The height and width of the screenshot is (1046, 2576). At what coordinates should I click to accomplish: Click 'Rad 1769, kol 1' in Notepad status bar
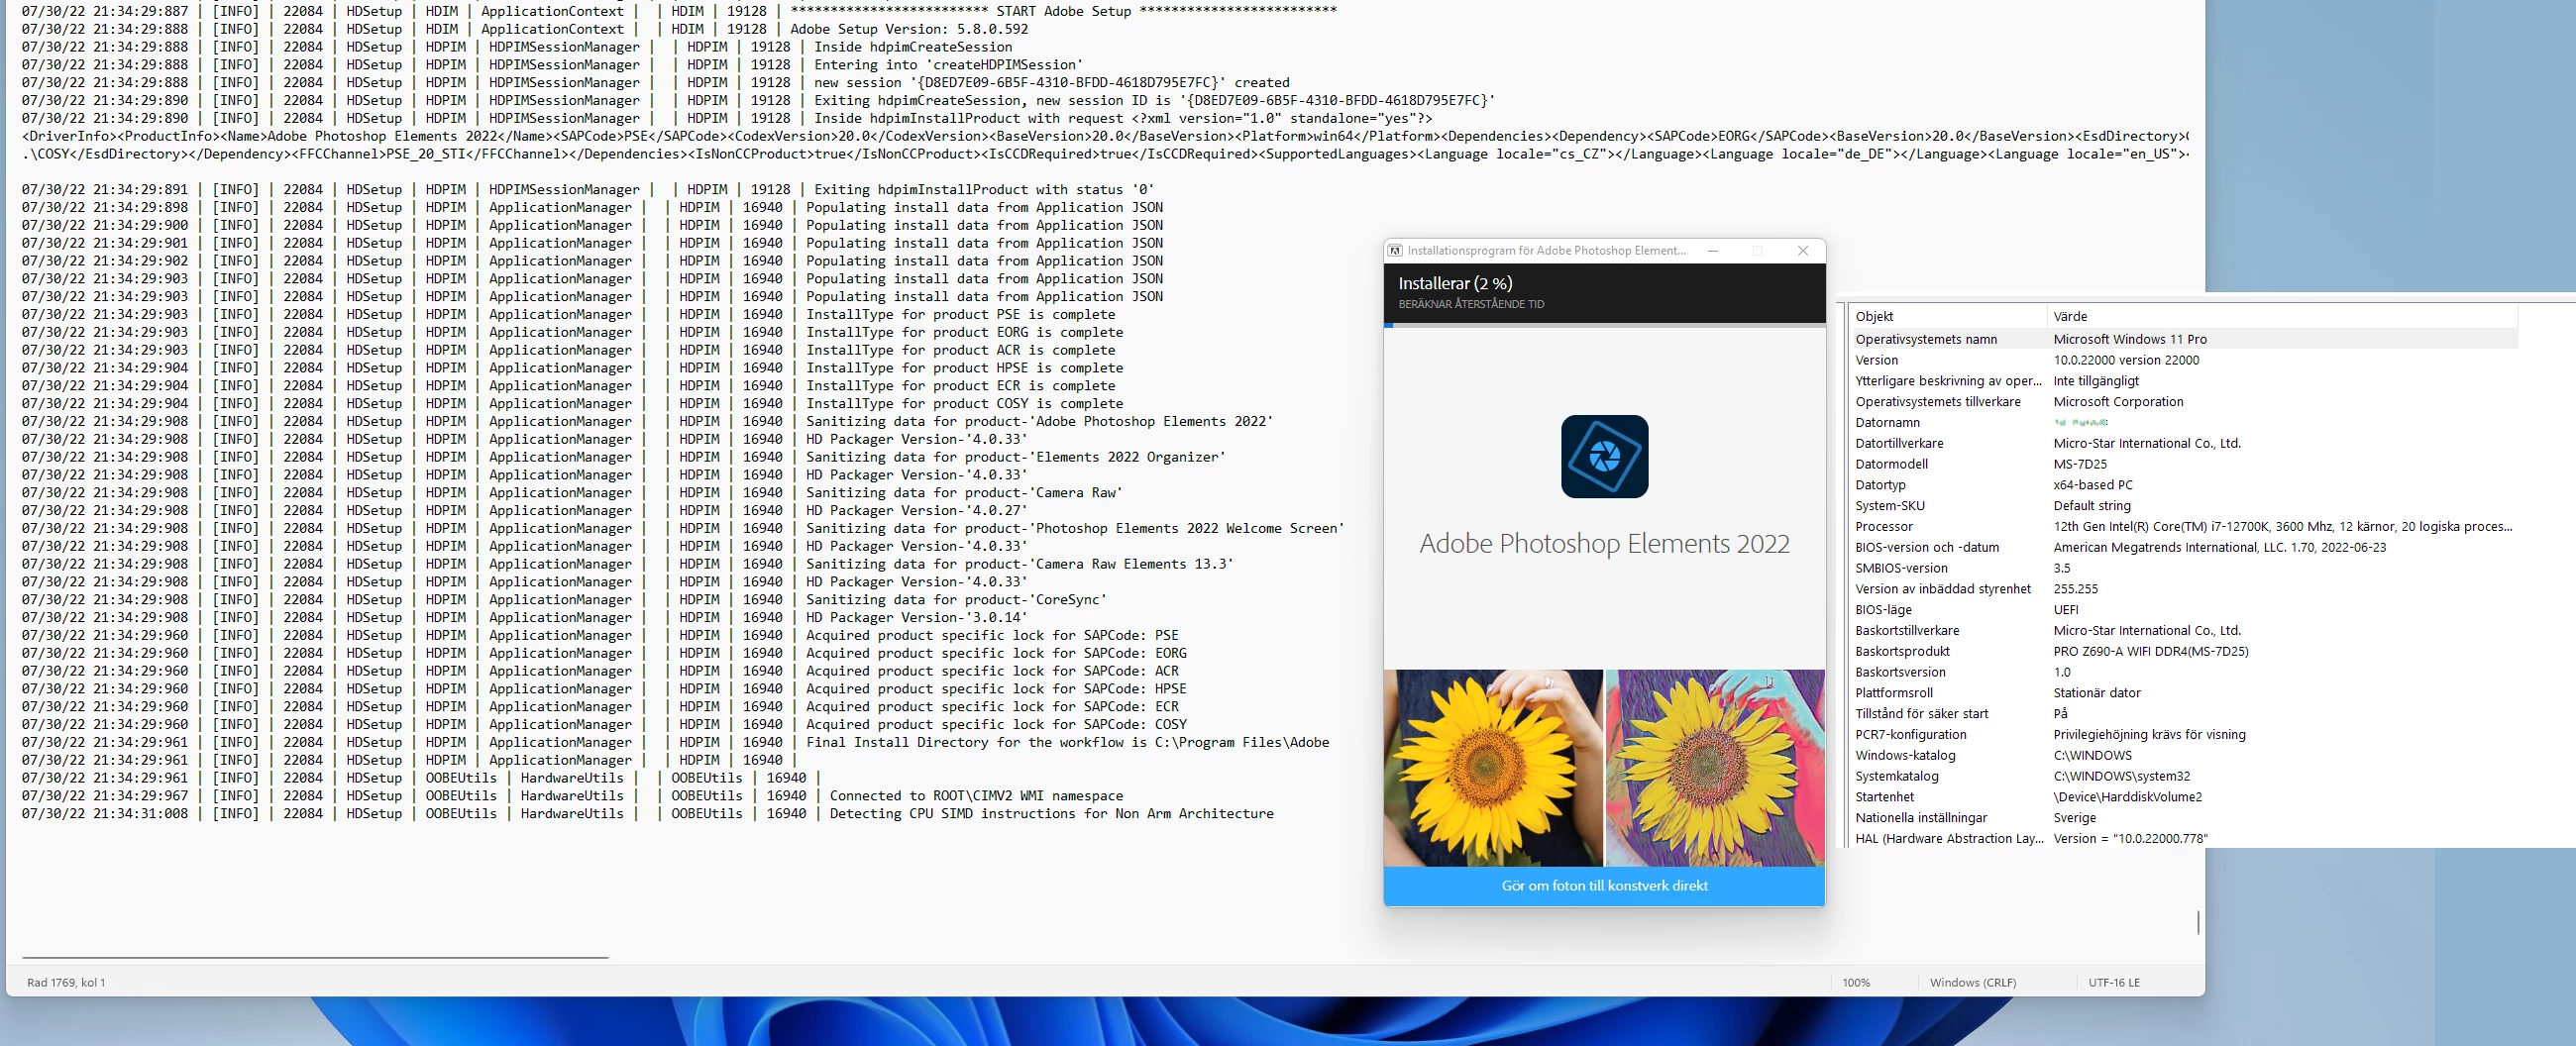coord(66,983)
